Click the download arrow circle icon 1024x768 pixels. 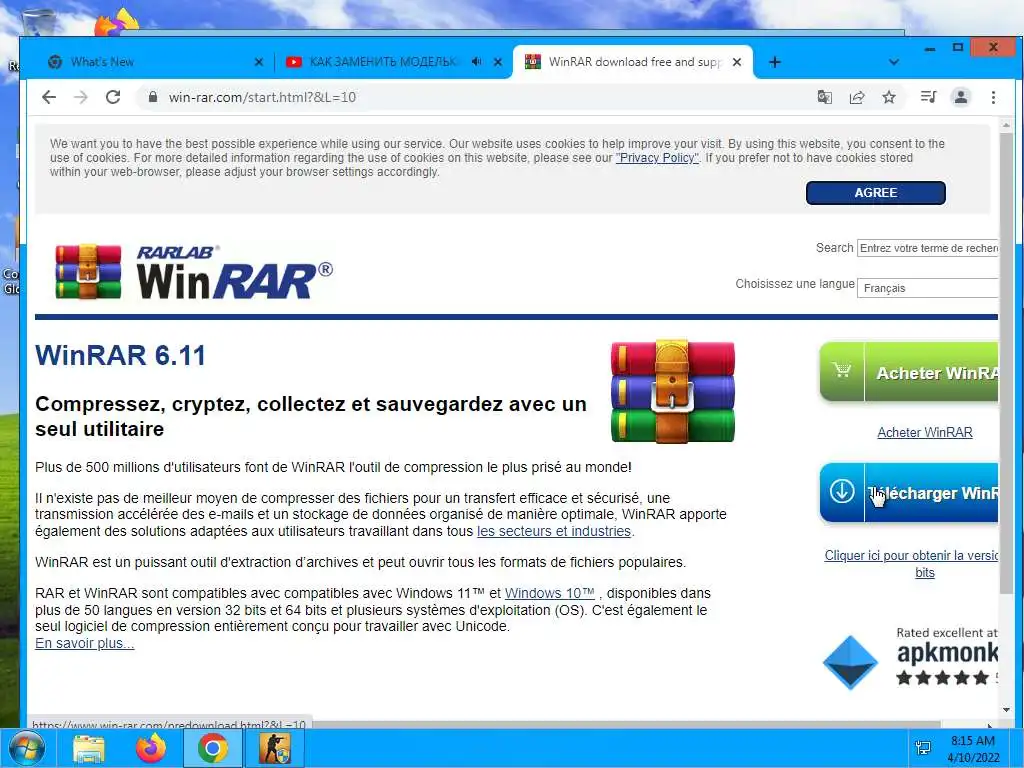(x=842, y=491)
